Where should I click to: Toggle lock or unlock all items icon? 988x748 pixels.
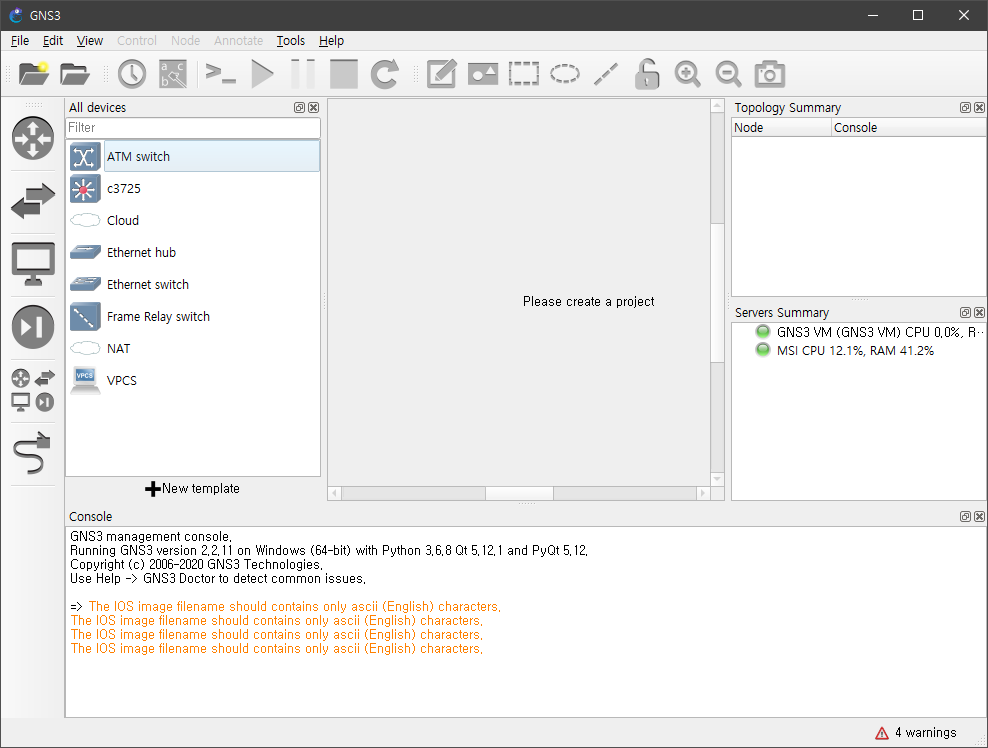(x=646, y=74)
